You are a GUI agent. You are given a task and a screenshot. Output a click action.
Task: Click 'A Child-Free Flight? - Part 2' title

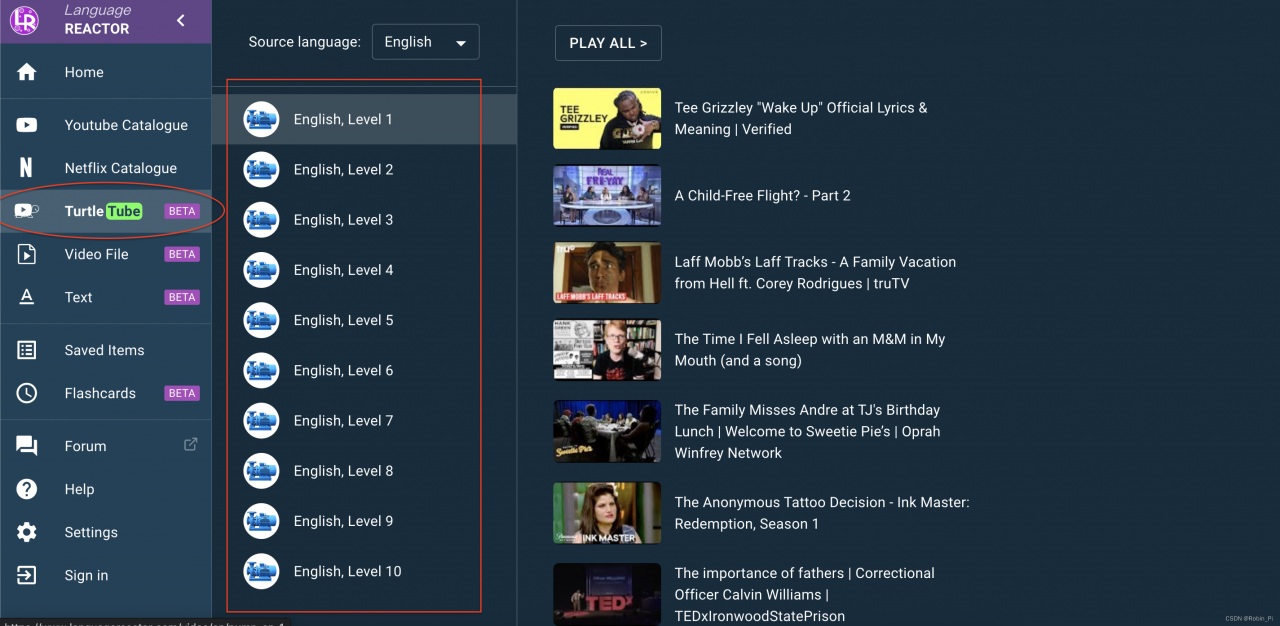tap(762, 195)
